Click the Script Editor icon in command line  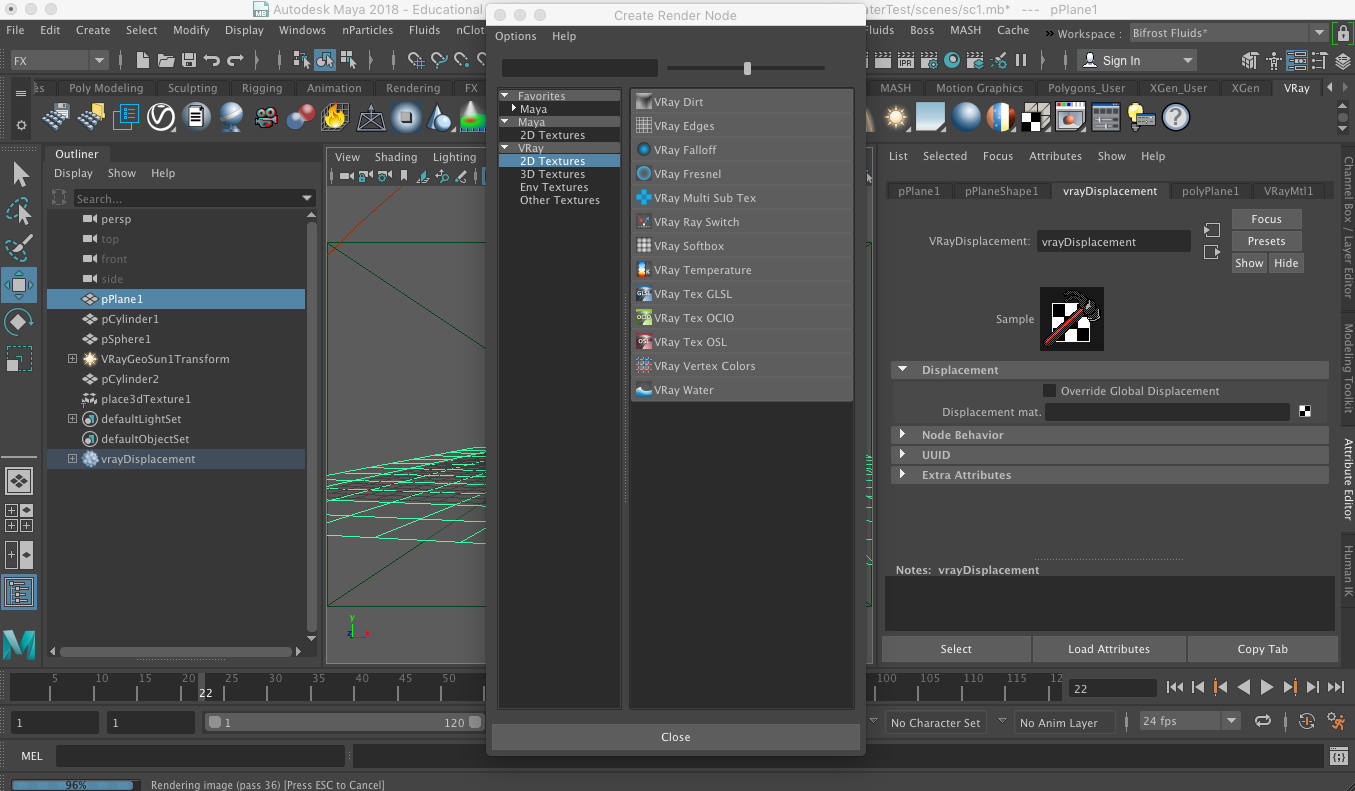1339,757
